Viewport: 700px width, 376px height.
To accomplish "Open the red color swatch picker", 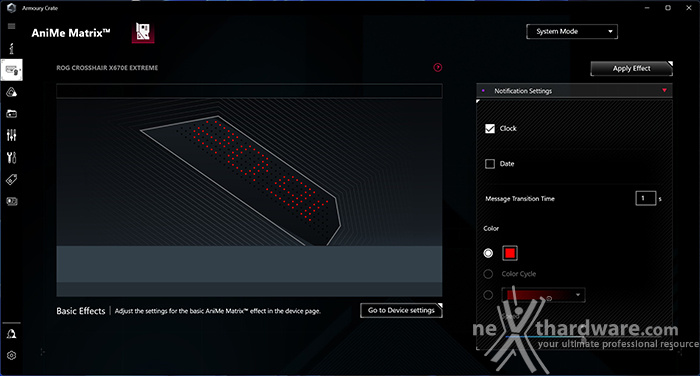I will [510, 253].
